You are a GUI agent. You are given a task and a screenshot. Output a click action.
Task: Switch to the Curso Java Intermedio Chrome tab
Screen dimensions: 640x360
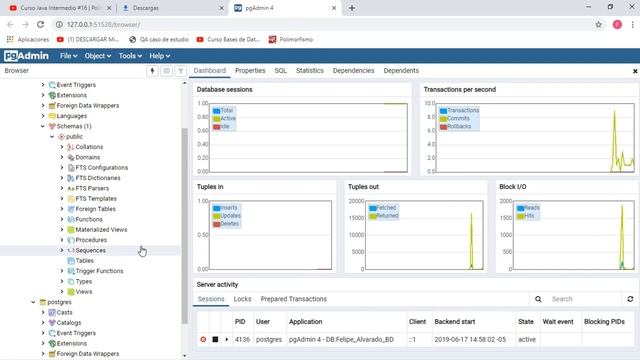(x=60, y=8)
